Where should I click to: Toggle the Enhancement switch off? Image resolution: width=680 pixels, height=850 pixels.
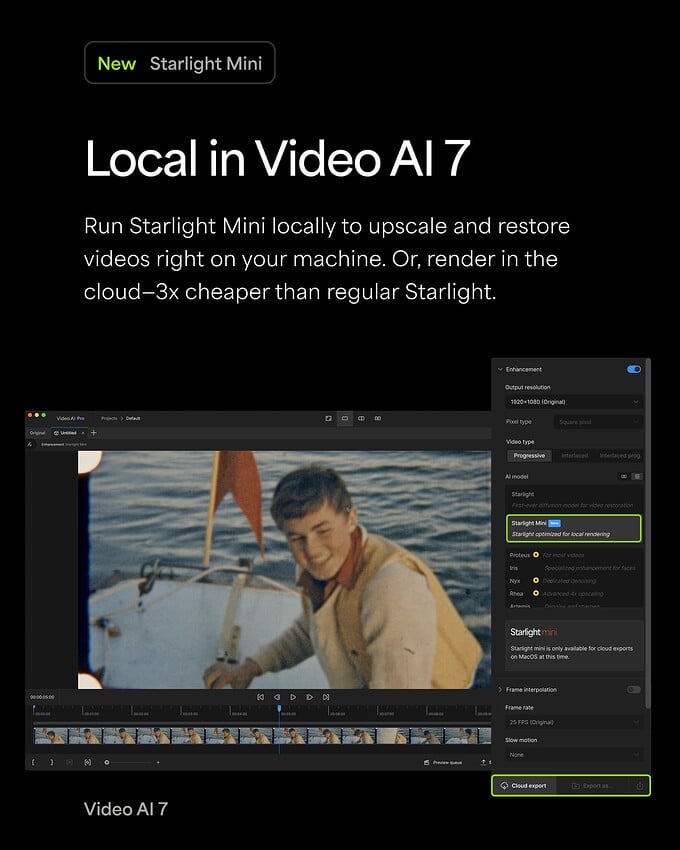point(633,369)
